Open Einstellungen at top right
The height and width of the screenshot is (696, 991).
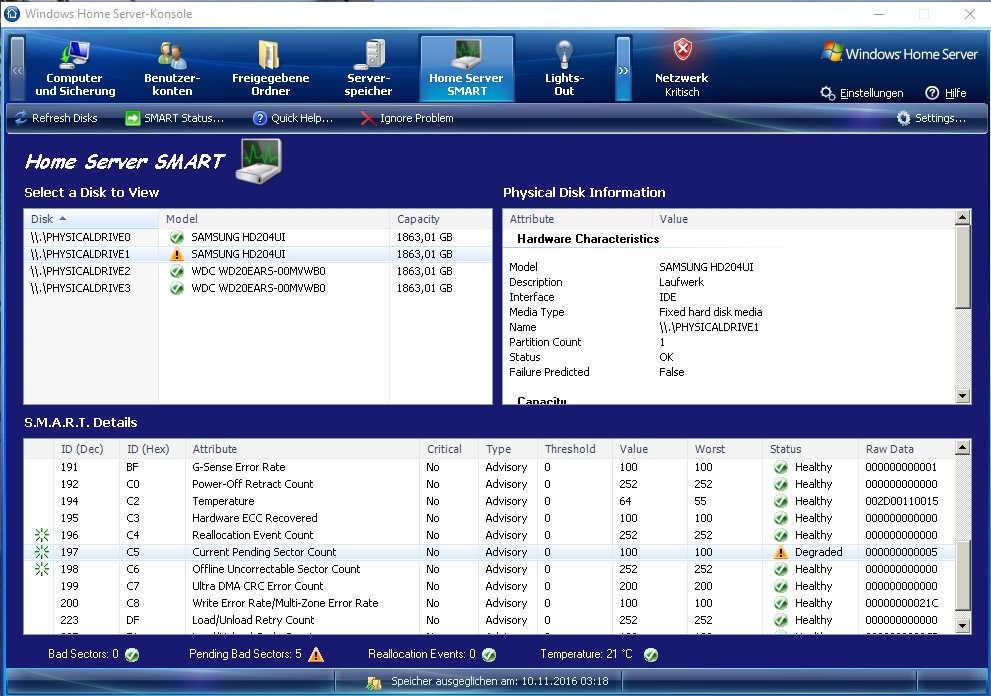[x=862, y=93]
